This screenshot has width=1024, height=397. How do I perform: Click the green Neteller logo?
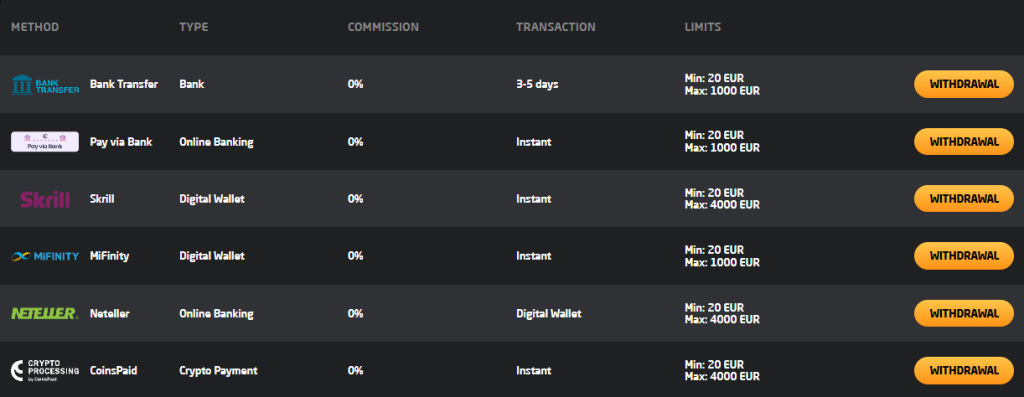tap(45, 313)
